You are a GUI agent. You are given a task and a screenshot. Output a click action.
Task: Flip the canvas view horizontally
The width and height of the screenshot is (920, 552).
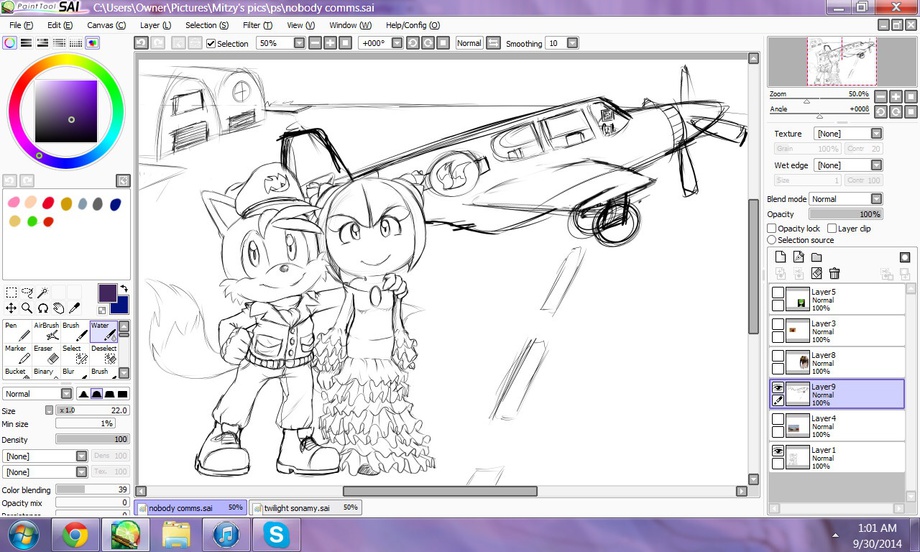tap(493, 43)
